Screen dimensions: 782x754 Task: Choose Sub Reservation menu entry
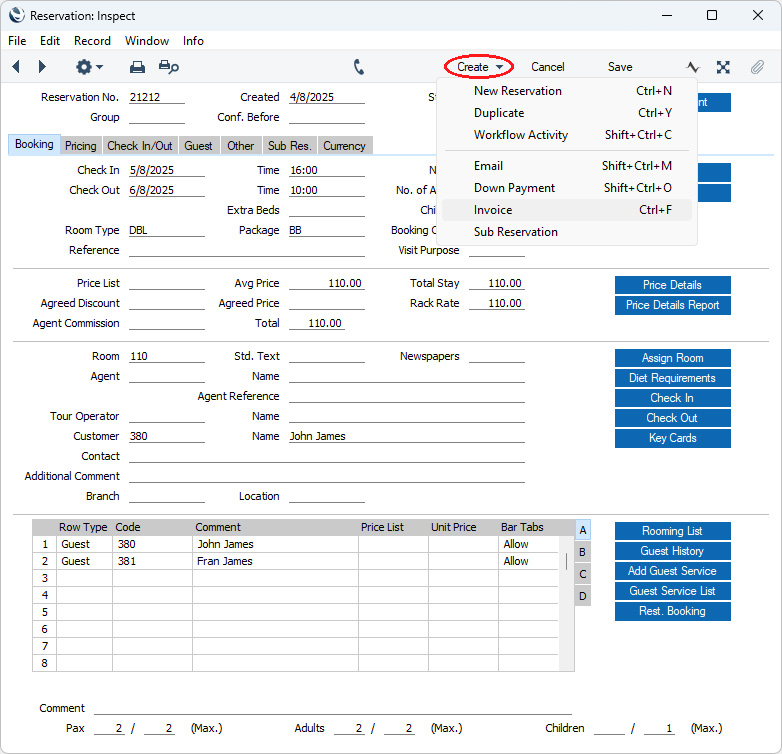567,232
